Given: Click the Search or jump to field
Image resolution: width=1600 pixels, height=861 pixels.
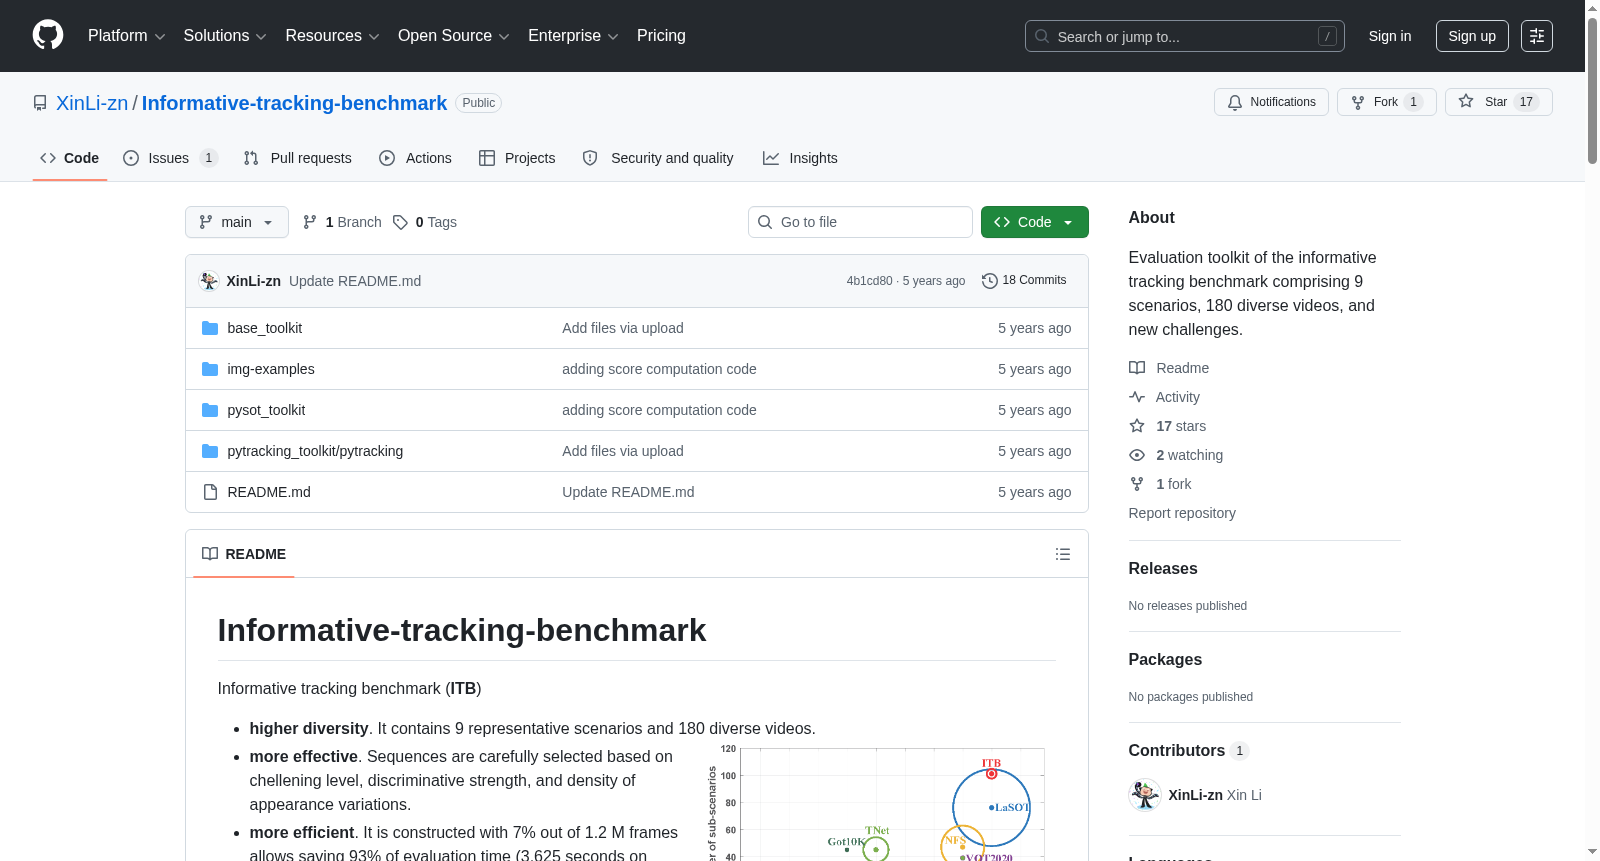Looking at the screenshot, I should 1185,36.
